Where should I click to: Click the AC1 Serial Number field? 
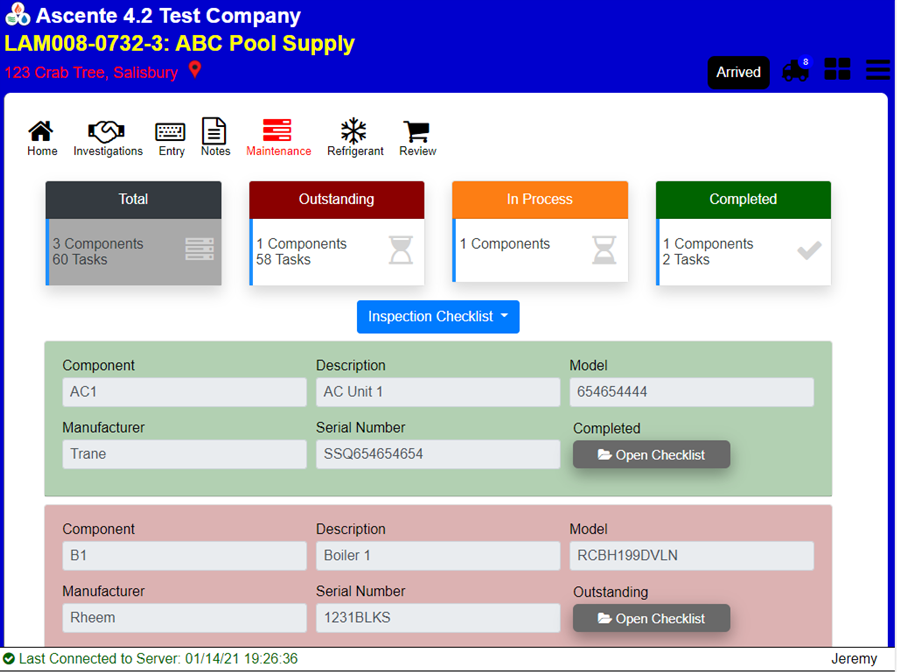pyautogui.click(x=437, y=454)
